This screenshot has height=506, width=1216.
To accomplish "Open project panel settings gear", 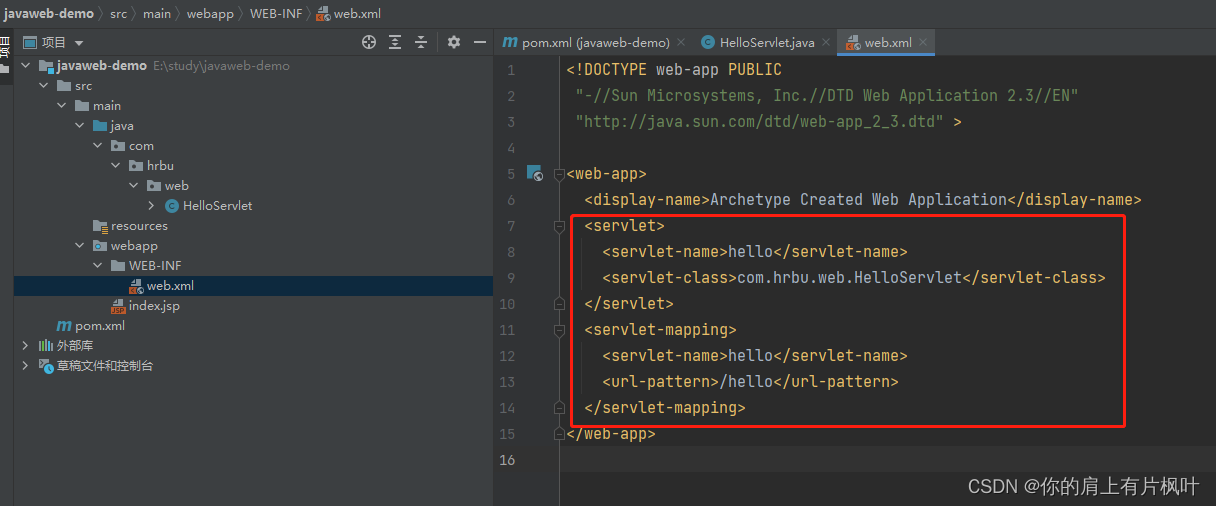I will pyautogui.click(x=454, y=42).
